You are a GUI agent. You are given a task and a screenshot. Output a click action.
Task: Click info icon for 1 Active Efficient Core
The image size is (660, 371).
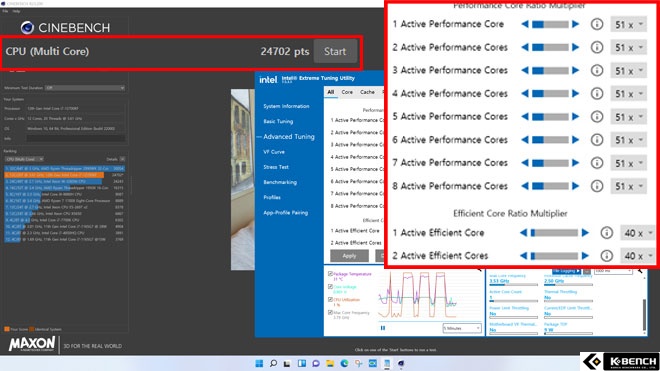[606, 232]
